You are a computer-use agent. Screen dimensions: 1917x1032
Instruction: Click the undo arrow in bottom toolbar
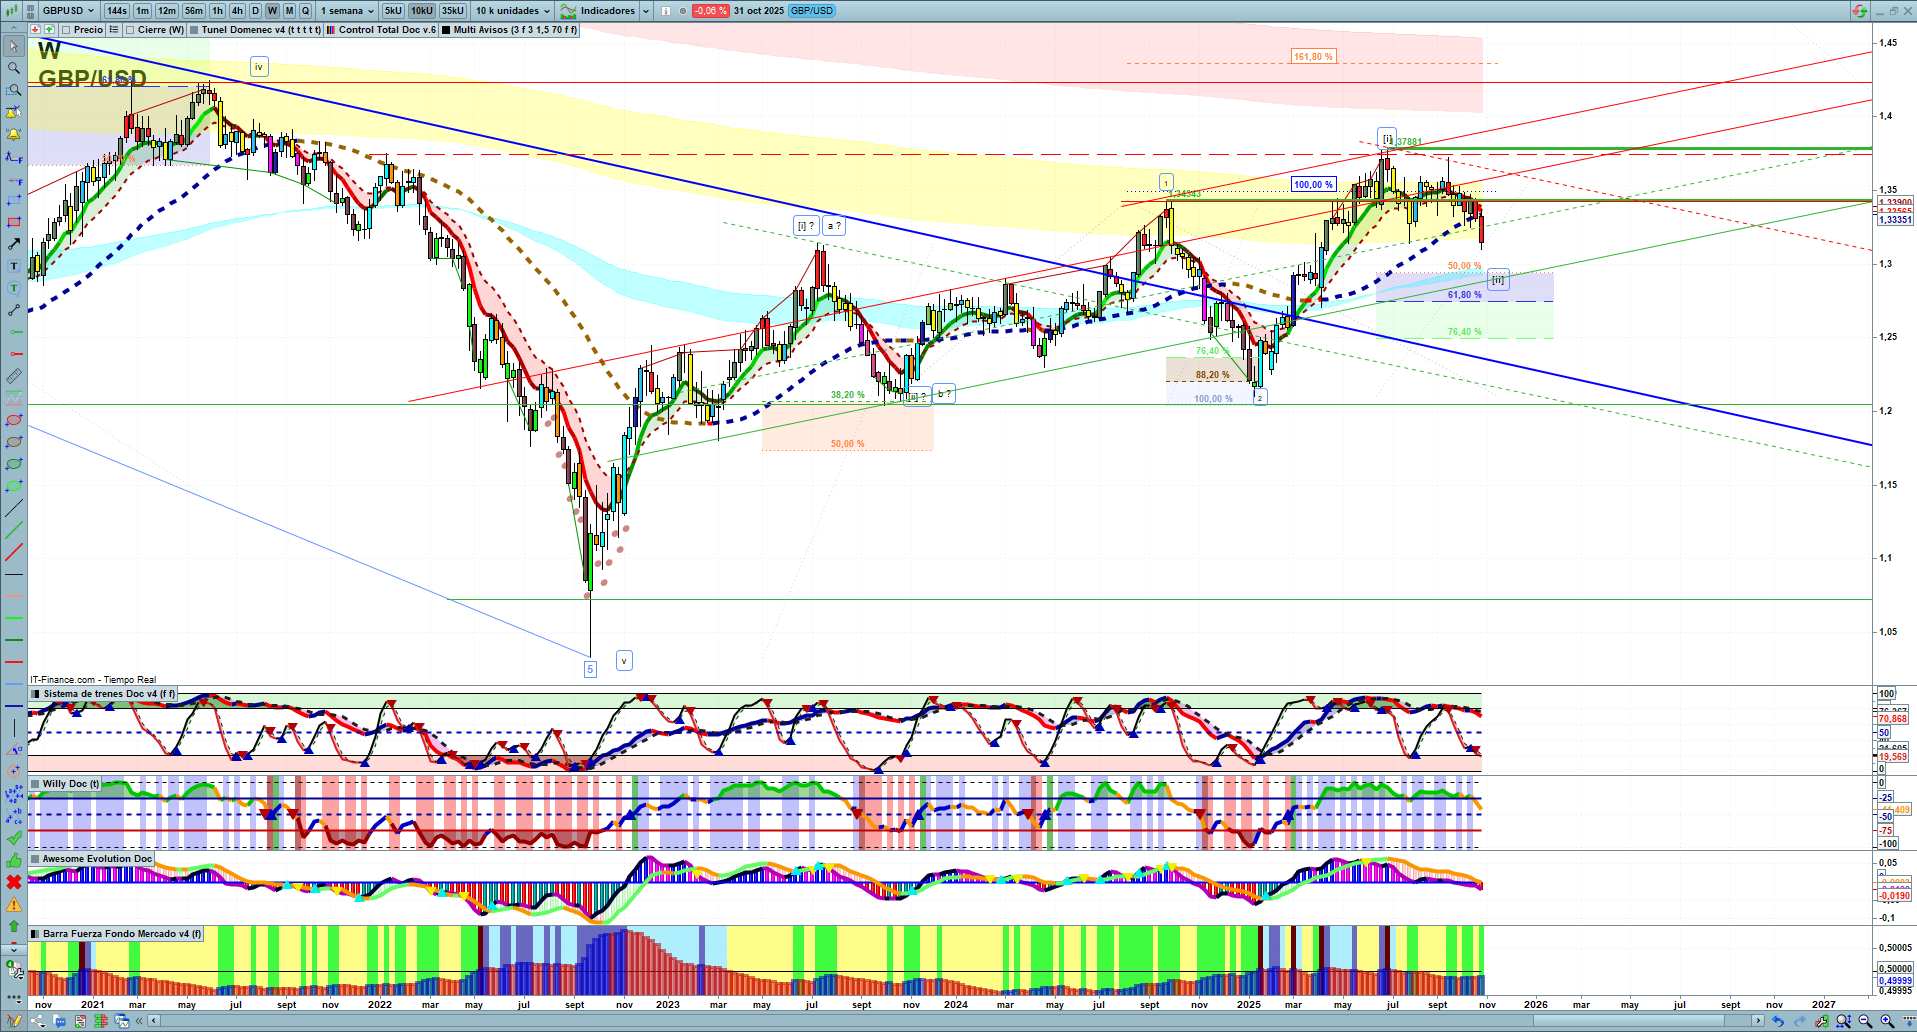click(x=1777, y=1021)
